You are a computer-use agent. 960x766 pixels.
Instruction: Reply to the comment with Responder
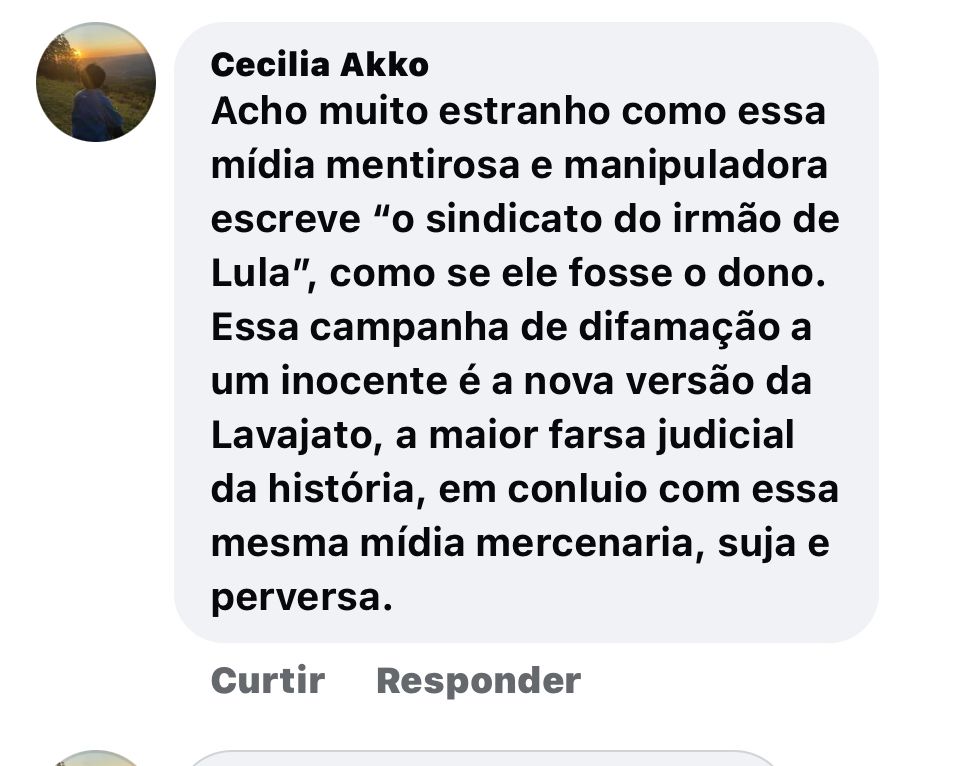[x=478, y=681]
